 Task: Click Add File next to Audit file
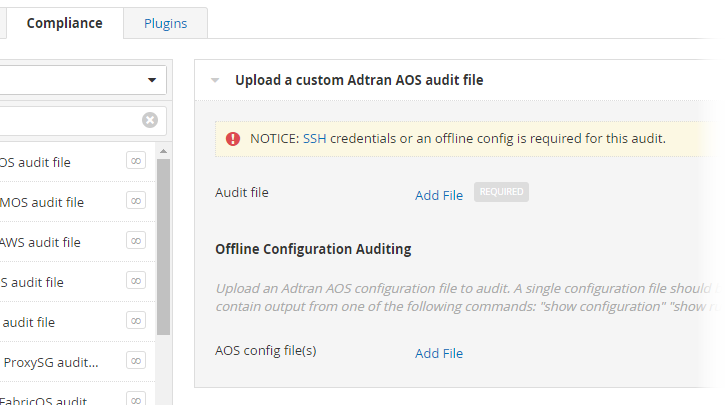tap(439, 195)
